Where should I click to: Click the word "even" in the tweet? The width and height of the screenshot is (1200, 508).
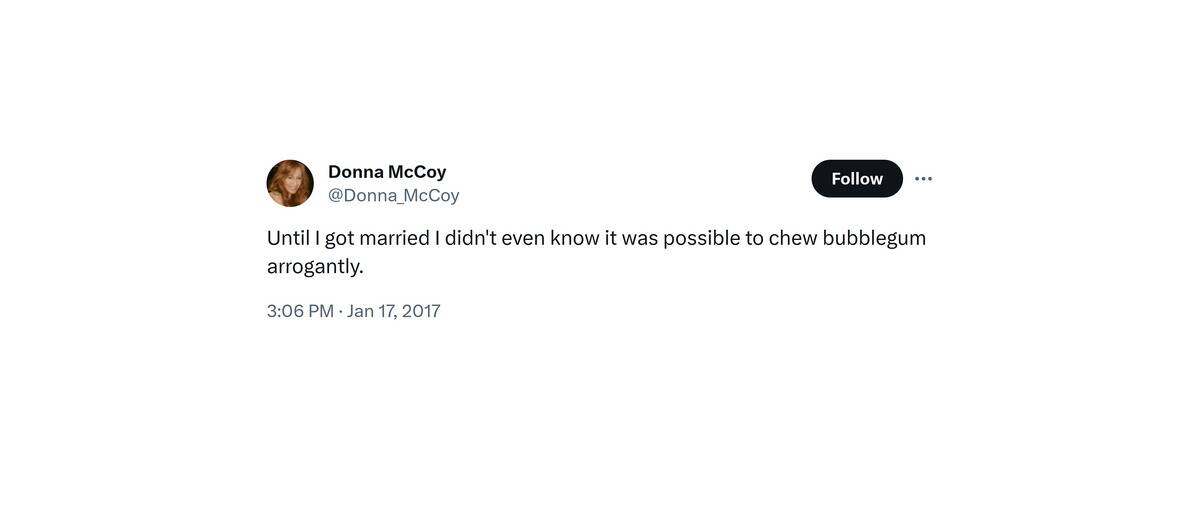tap(523, 239)
